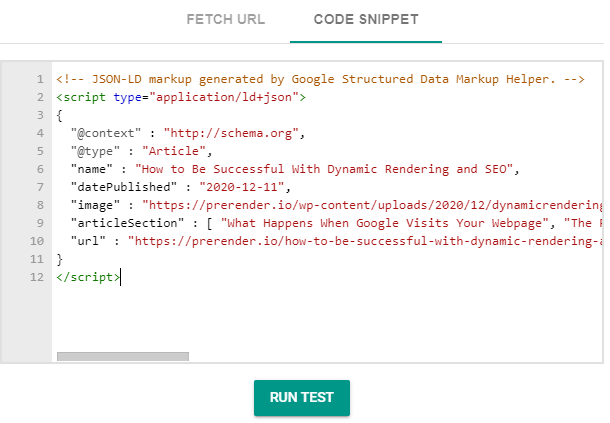Click the "datePublished" key
The image size is (610, 423).
124,187
